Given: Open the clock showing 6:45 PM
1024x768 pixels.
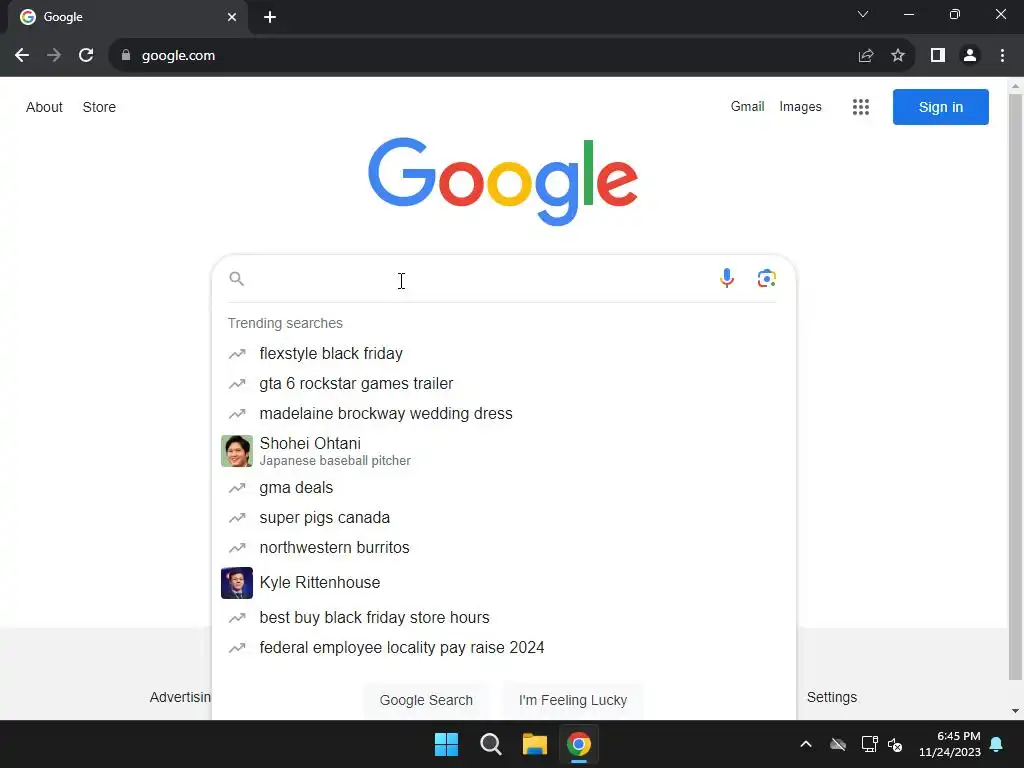Looking at the screenshot, I should tap(950, 744).
